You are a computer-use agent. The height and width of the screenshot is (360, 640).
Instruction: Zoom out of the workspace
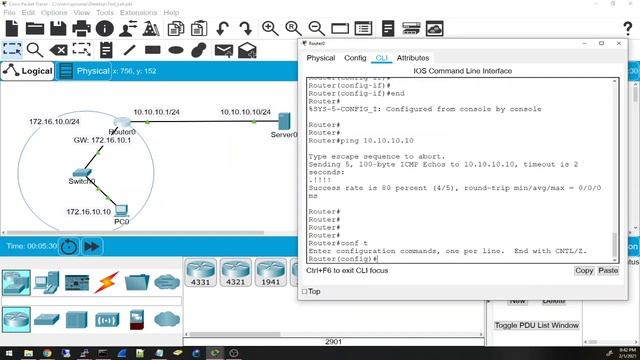click(316, 29)
